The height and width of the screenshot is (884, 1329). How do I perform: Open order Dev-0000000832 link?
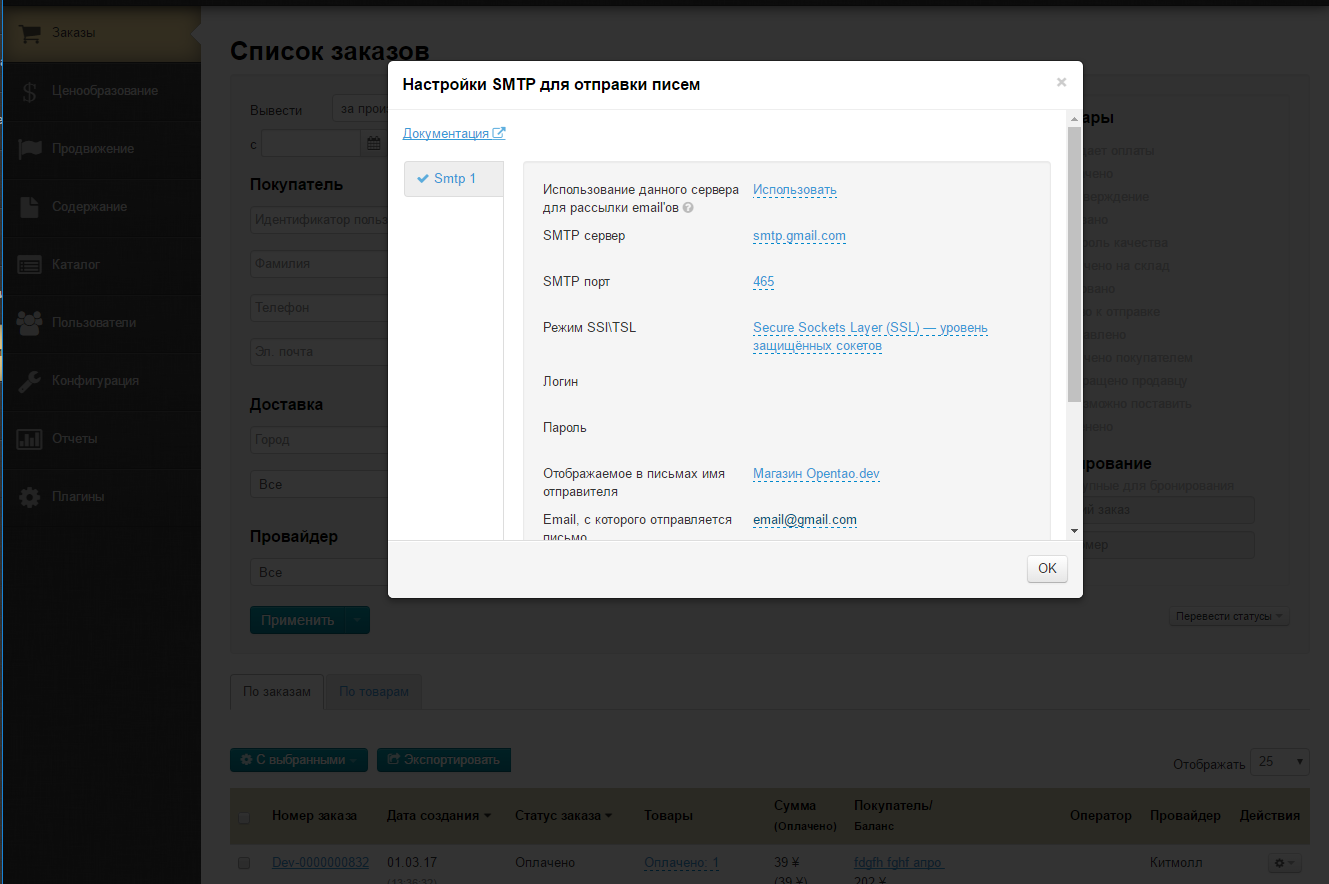[x=320, y=863]
